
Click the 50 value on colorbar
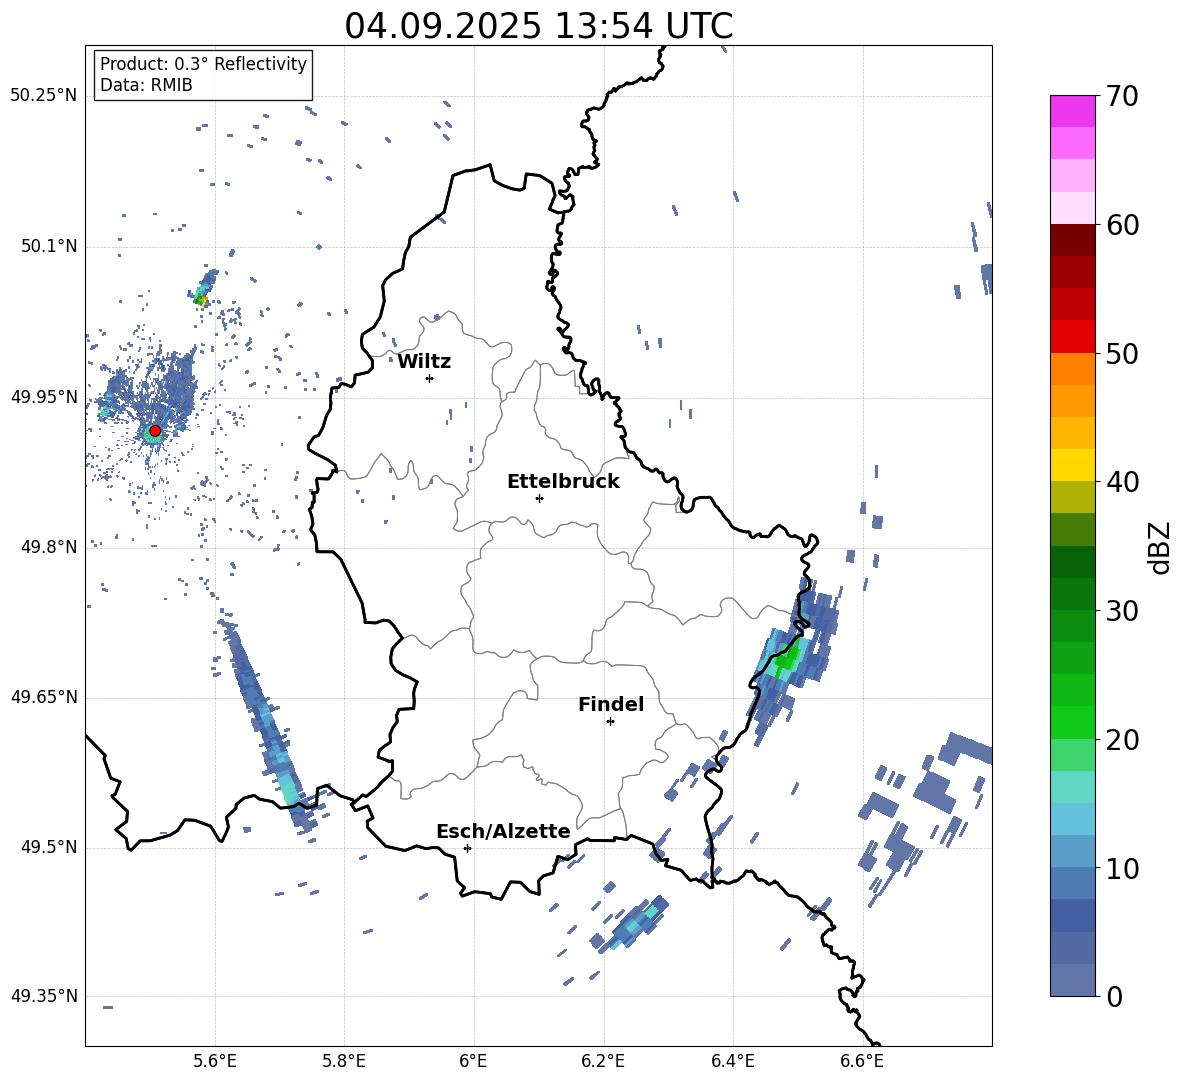click(x=1122, y=354)
